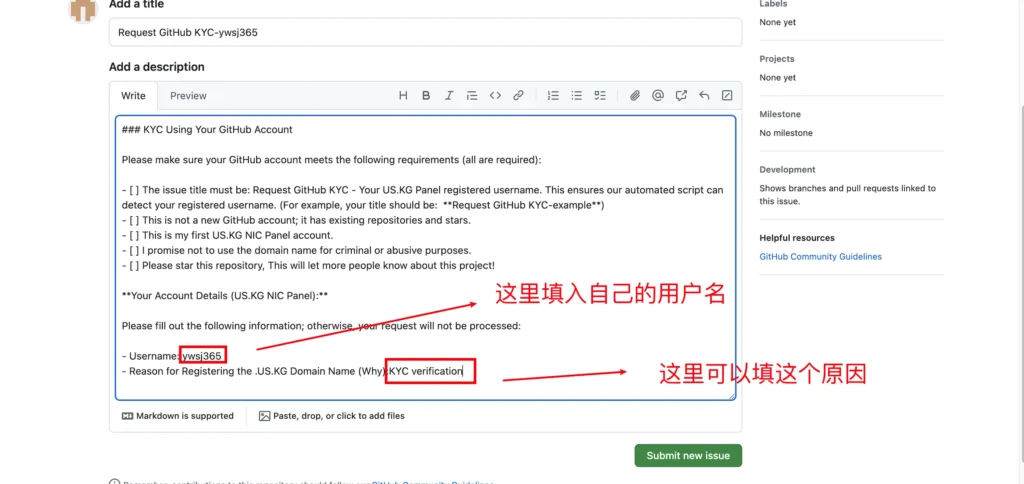The height and width of the screenshot is (484, 1024).
Task: Select the Write tab
Action: 133,96
